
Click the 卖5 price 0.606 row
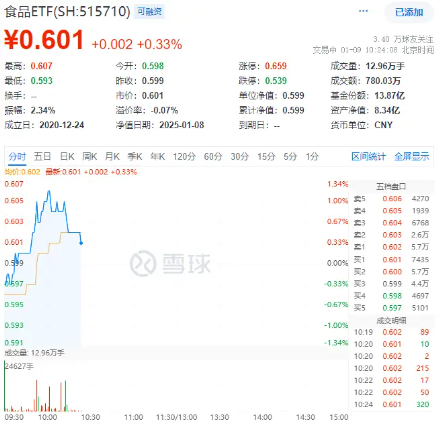coord(391,199)
